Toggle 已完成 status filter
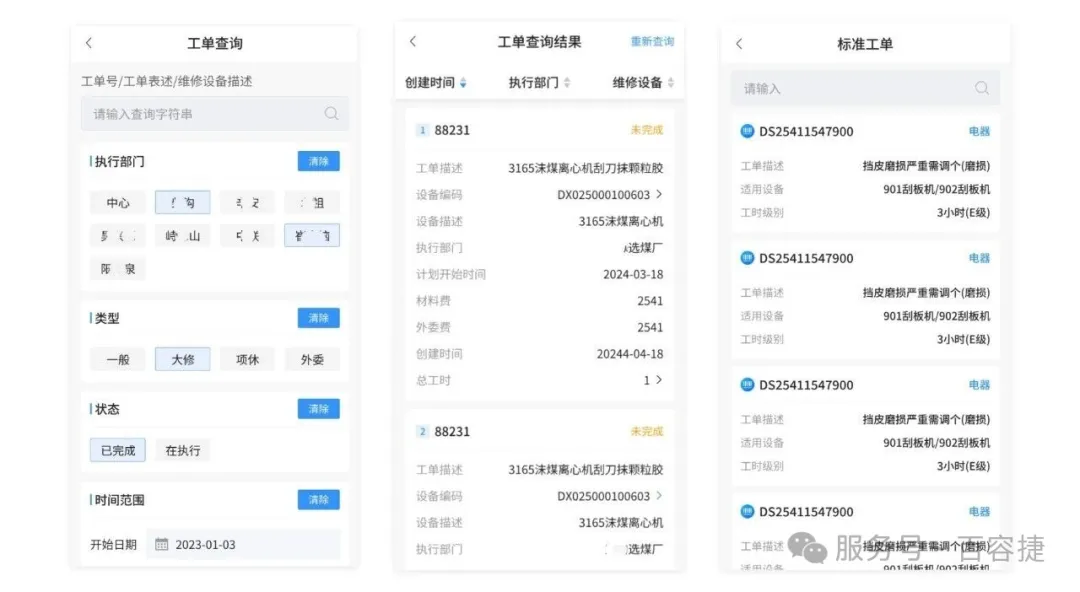This screenshot has height=592, width=1080. click(x=117, y=450)
